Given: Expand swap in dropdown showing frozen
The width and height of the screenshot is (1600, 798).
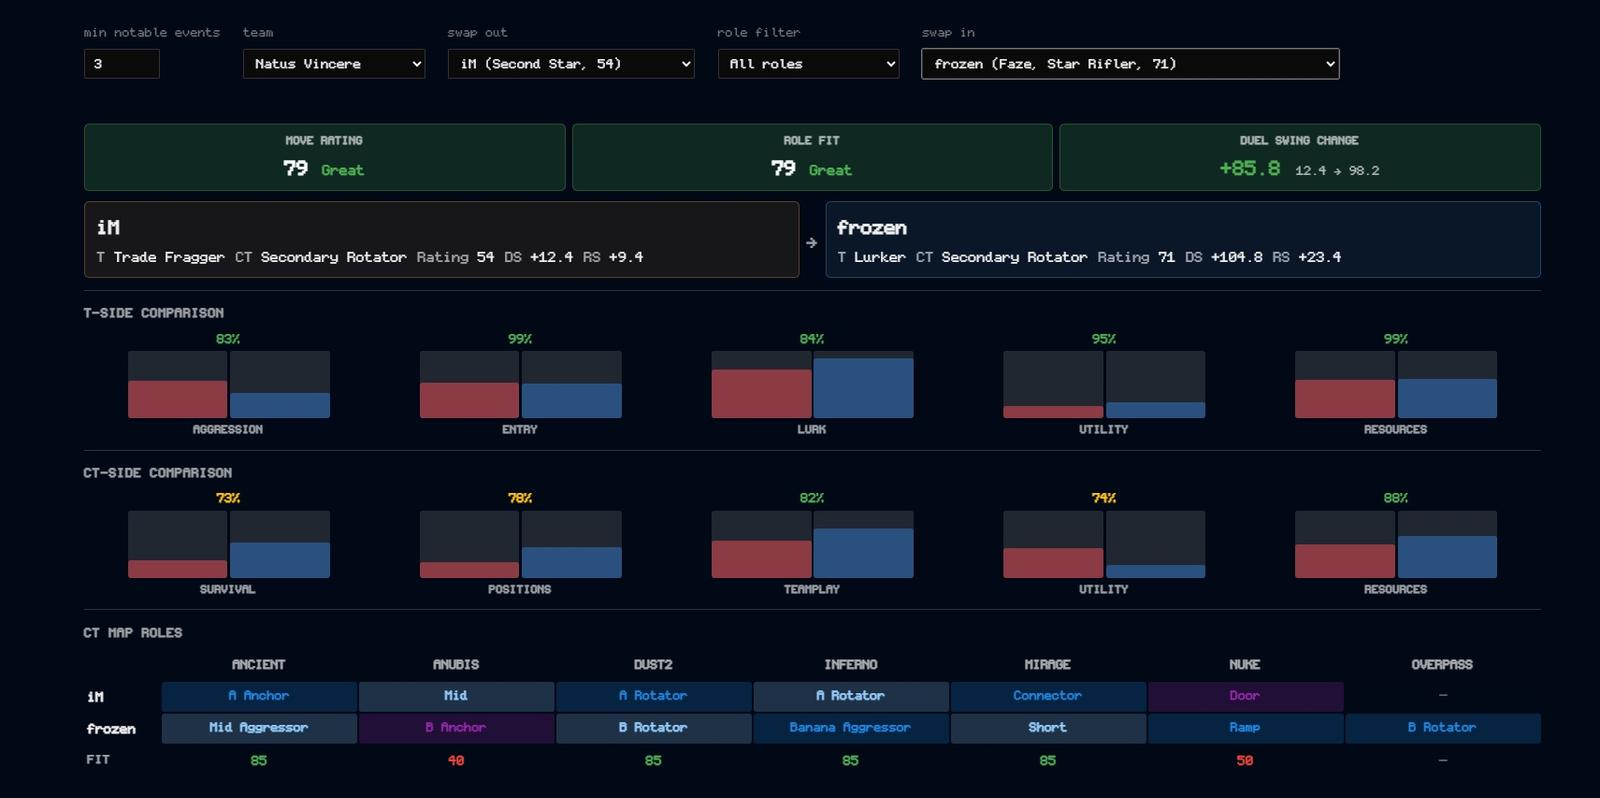Looking at the screenshot, I should click(x=1130, y=64).
